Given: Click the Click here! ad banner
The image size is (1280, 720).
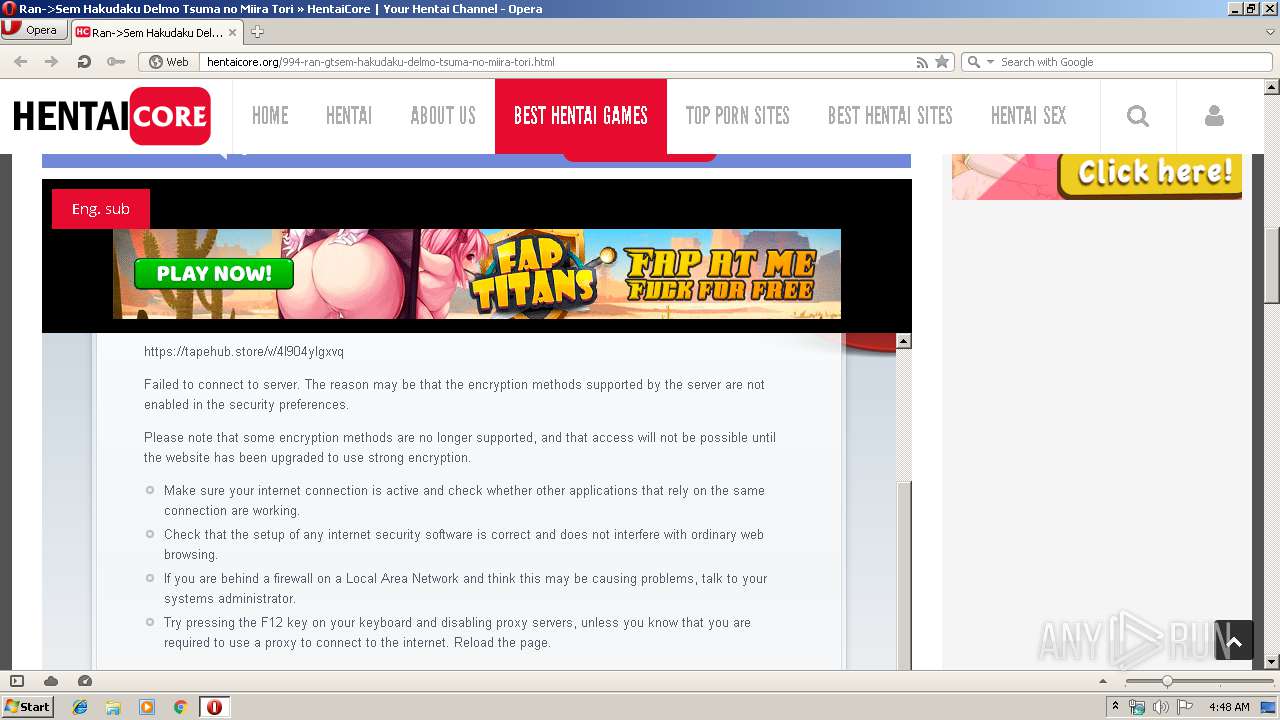Looking at the screenshot, I should [x=1097, y=176].
